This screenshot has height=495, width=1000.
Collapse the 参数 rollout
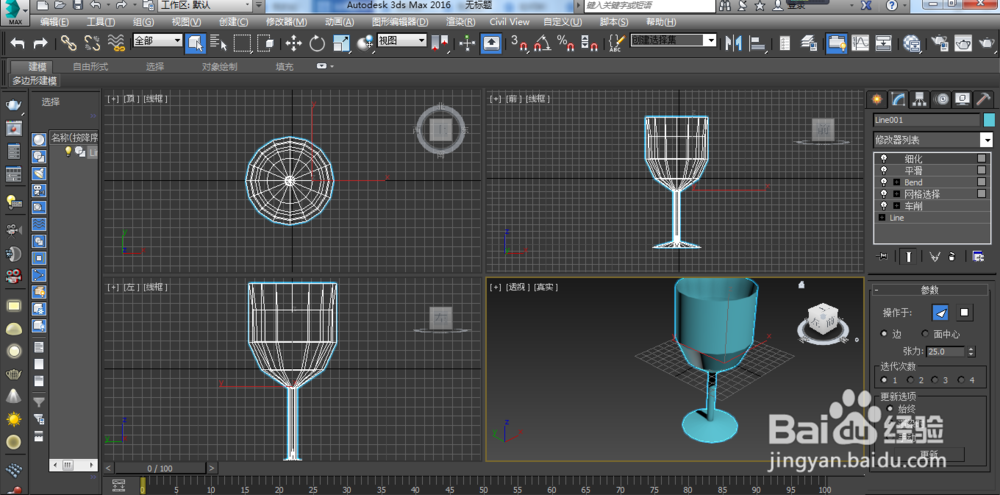point(930,290)
